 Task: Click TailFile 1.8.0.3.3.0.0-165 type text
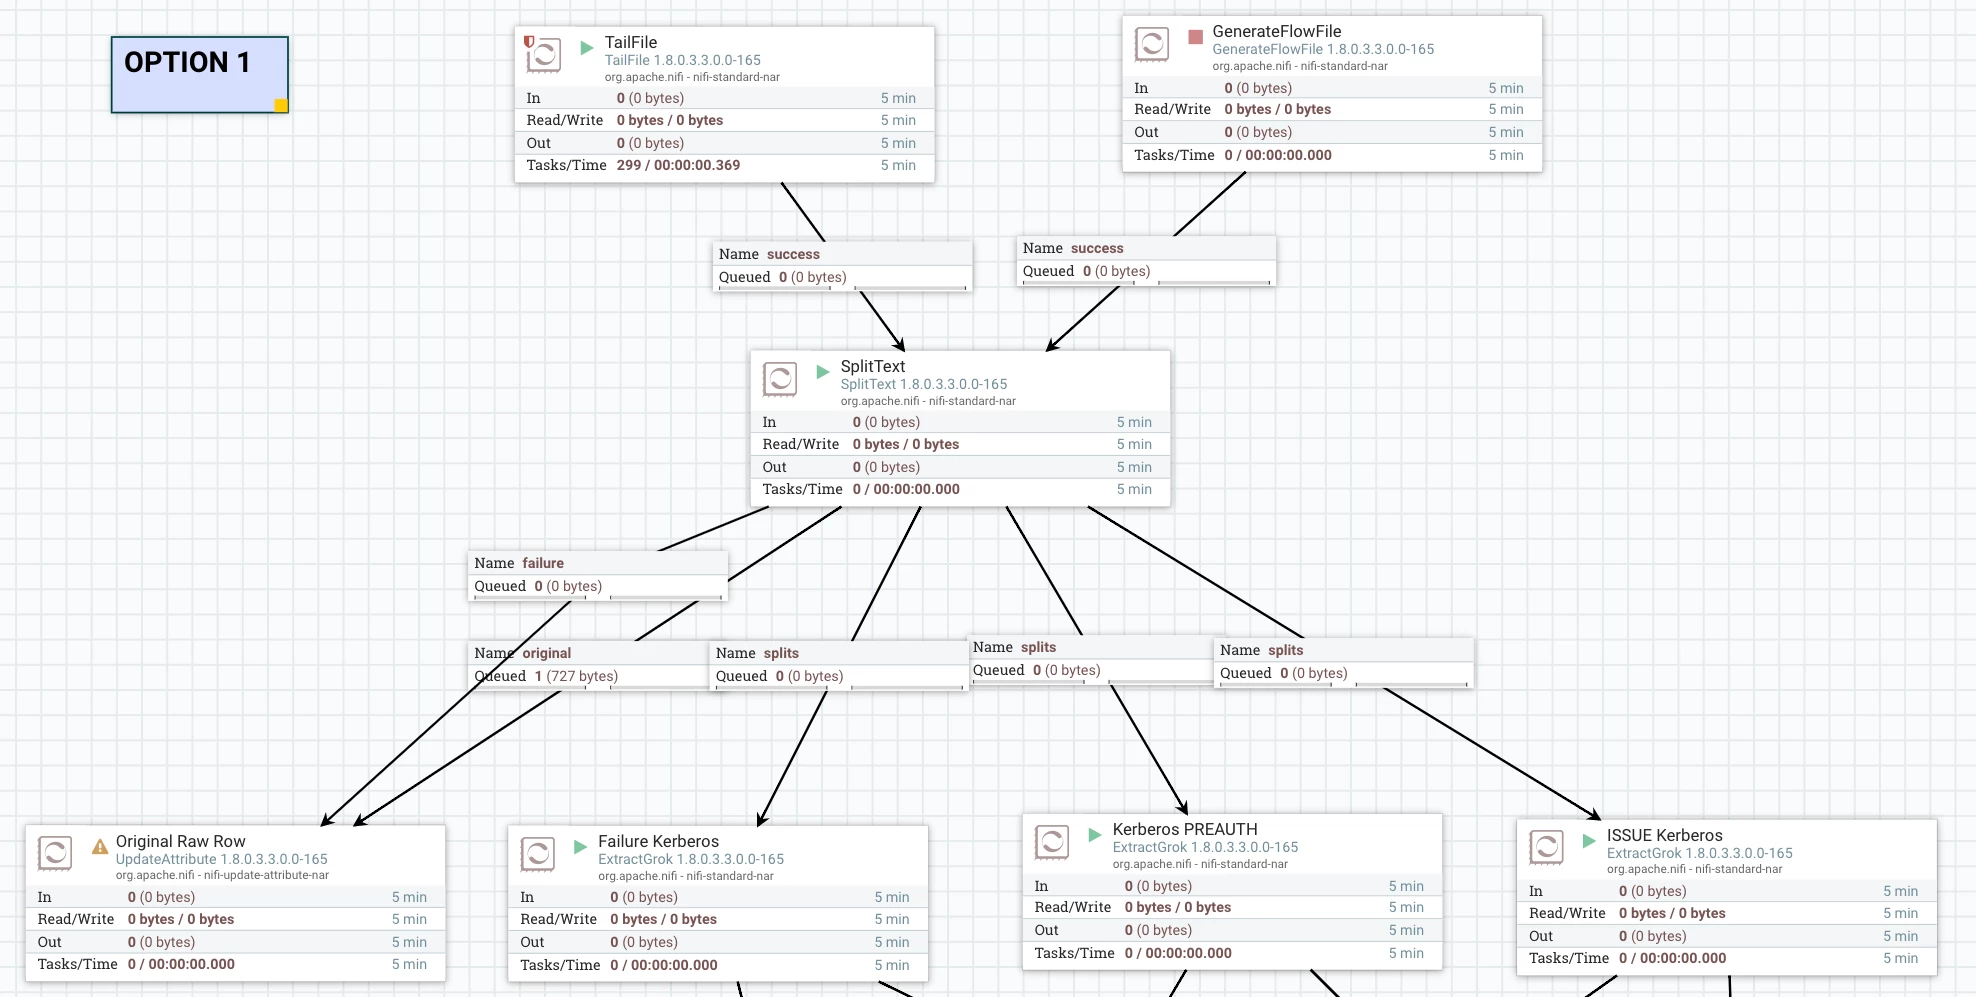point(683,60)
